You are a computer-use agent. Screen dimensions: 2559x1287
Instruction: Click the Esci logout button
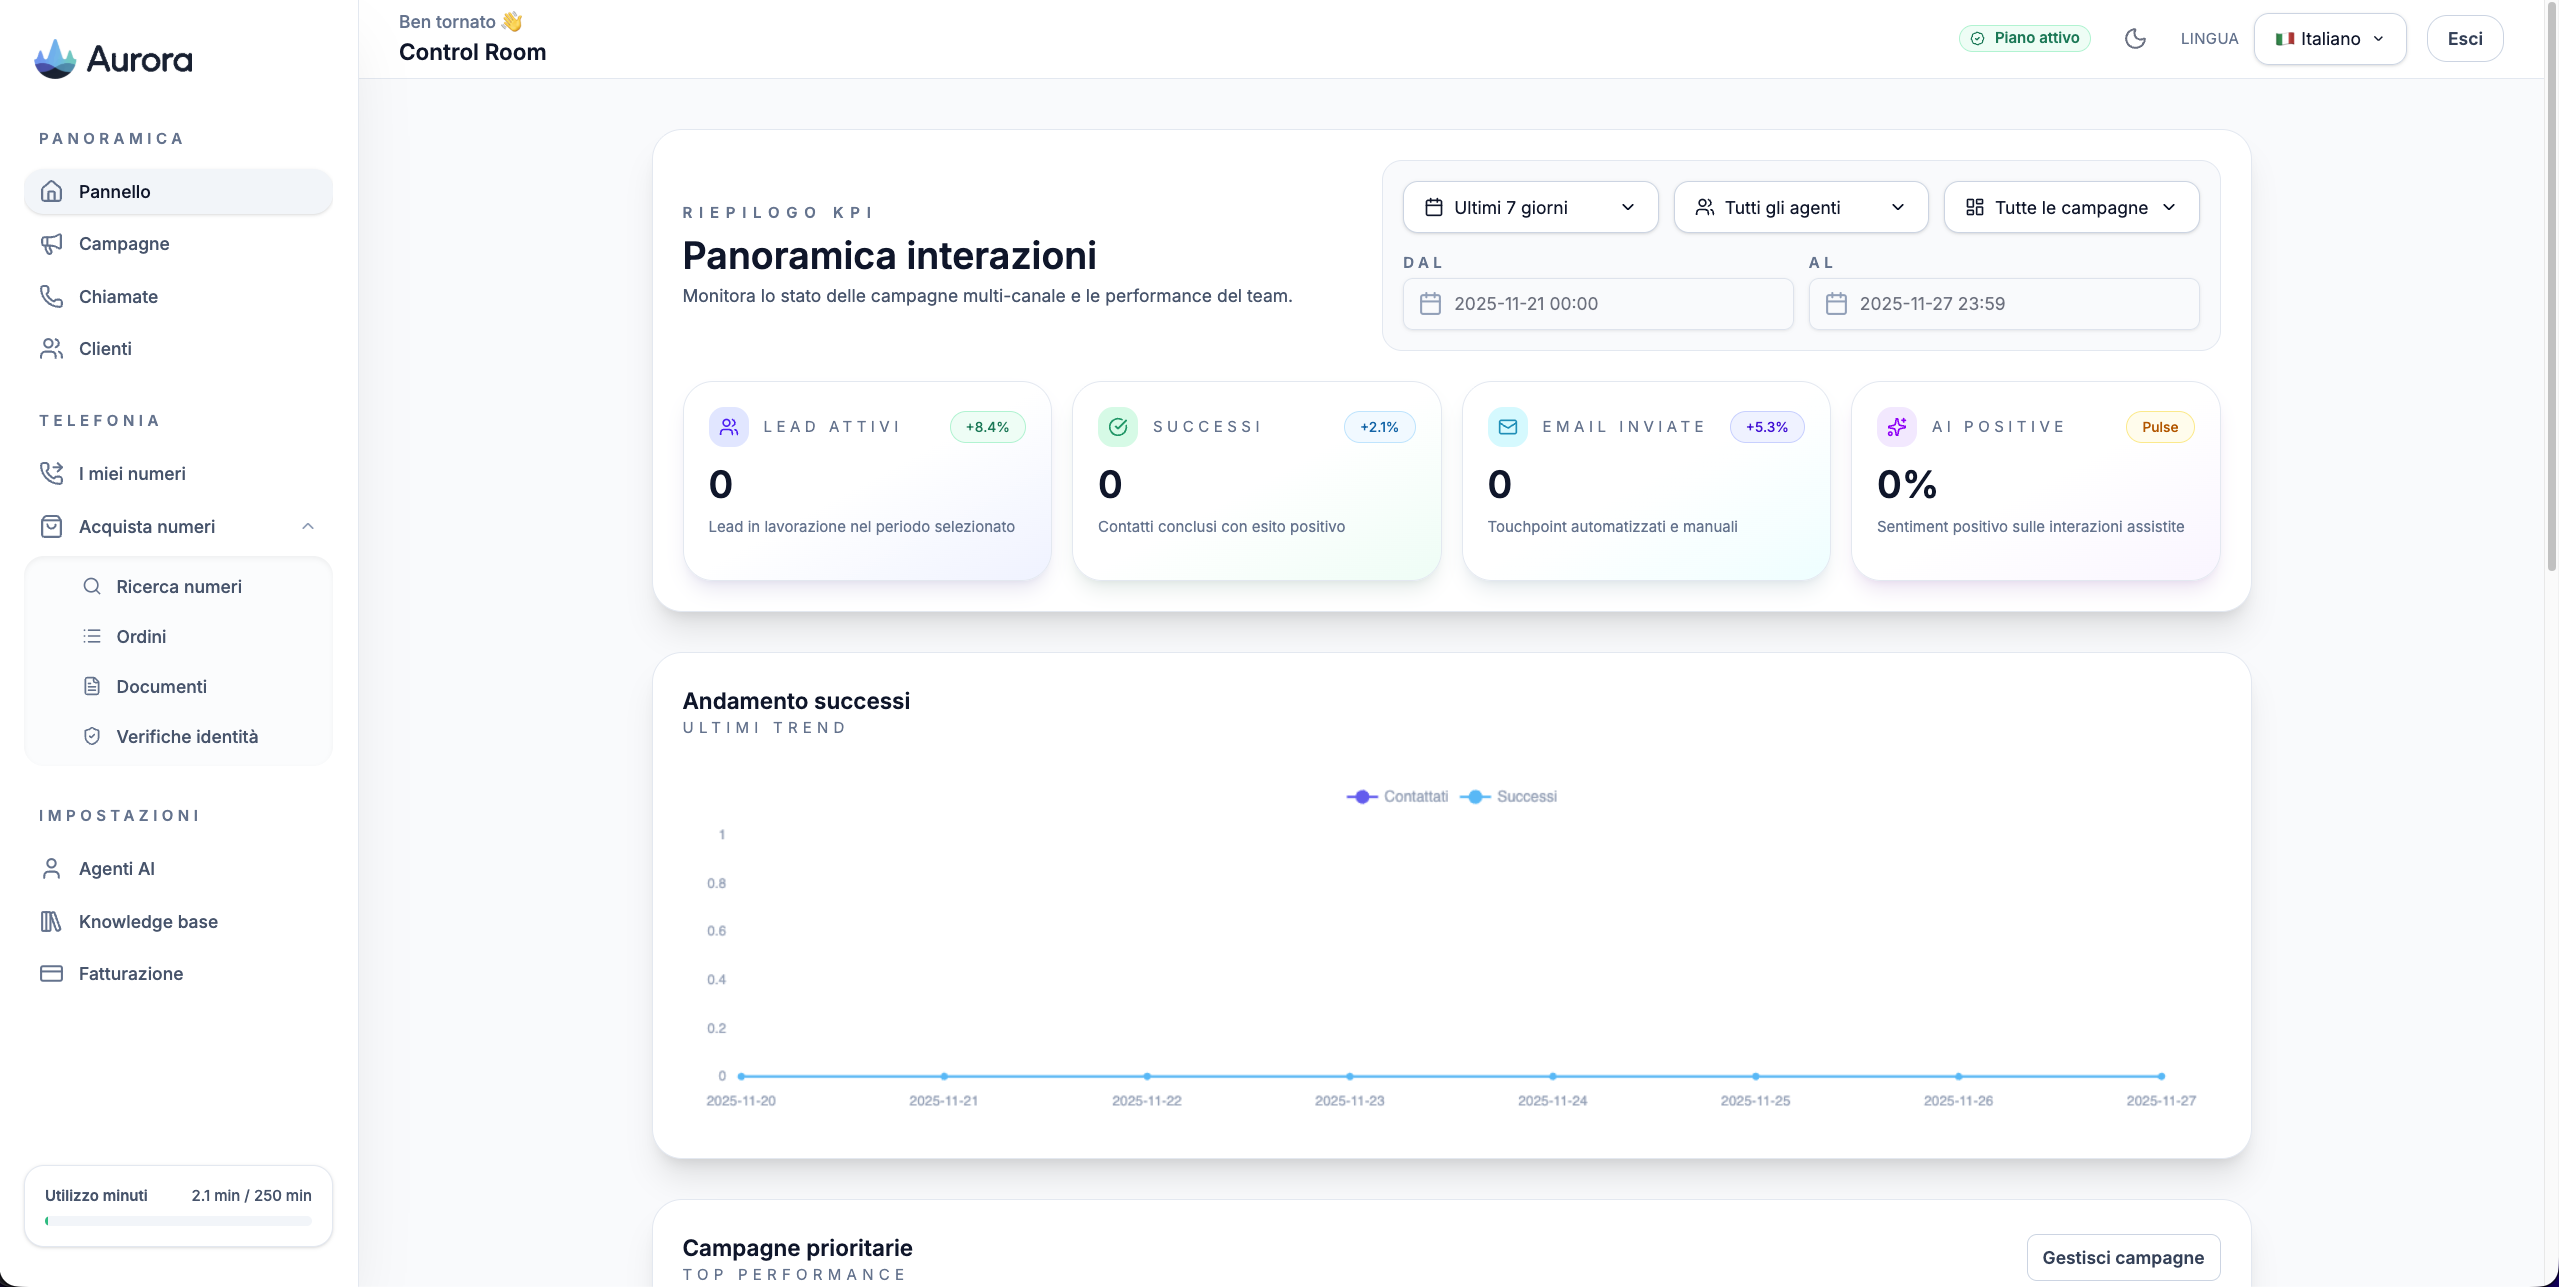(2464, 39)
